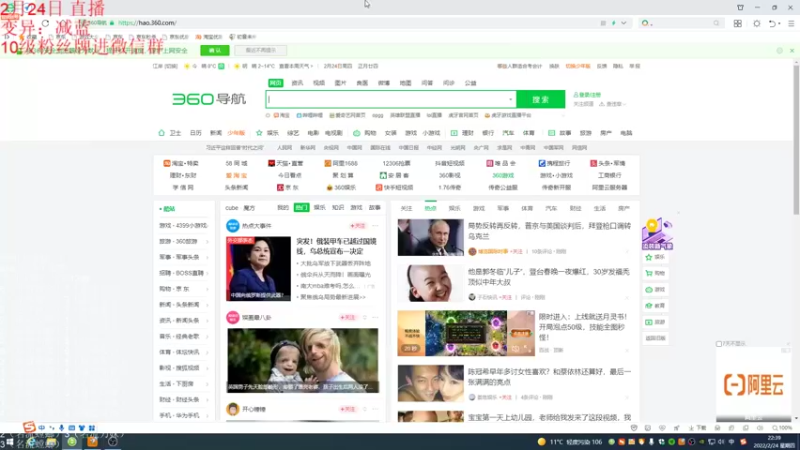Open the browser extensions grid icon
800x450 pixels.
pos(738,23)
